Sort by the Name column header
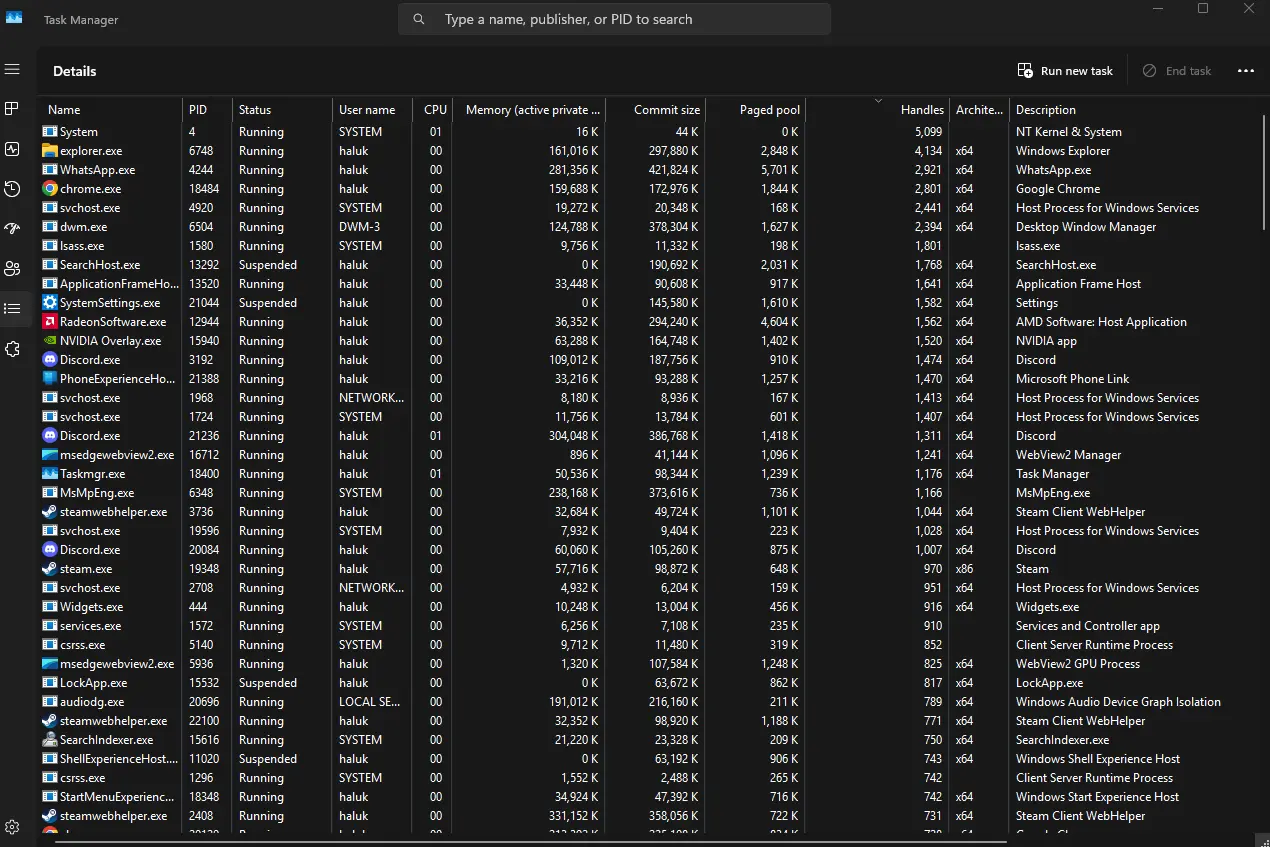The image size is (1270, 847). (110, 110)
